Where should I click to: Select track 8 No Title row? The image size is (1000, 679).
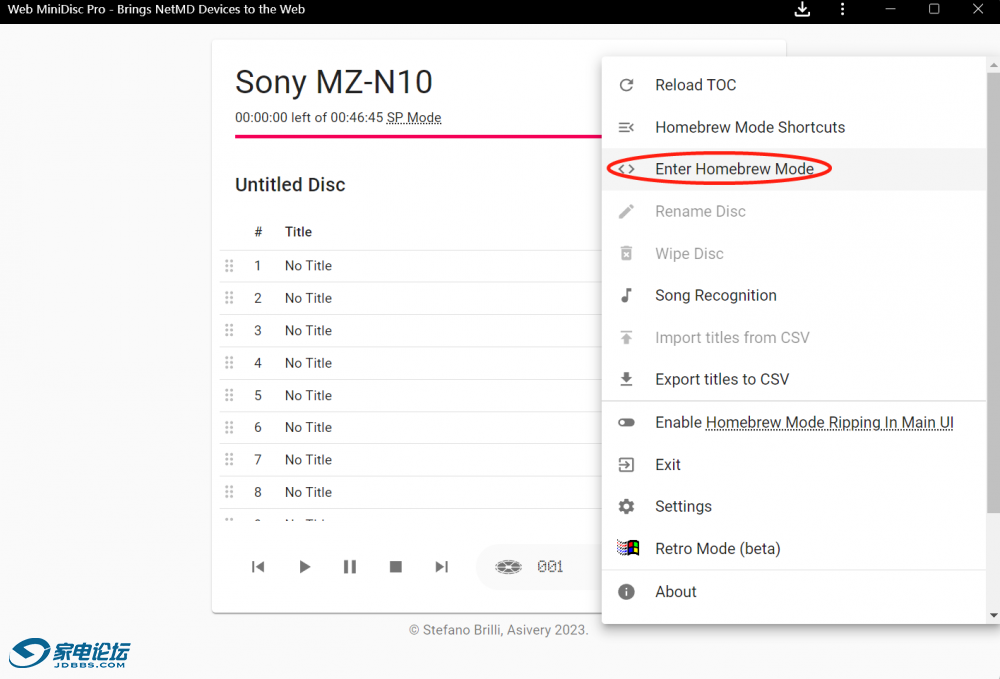(410, 492)
